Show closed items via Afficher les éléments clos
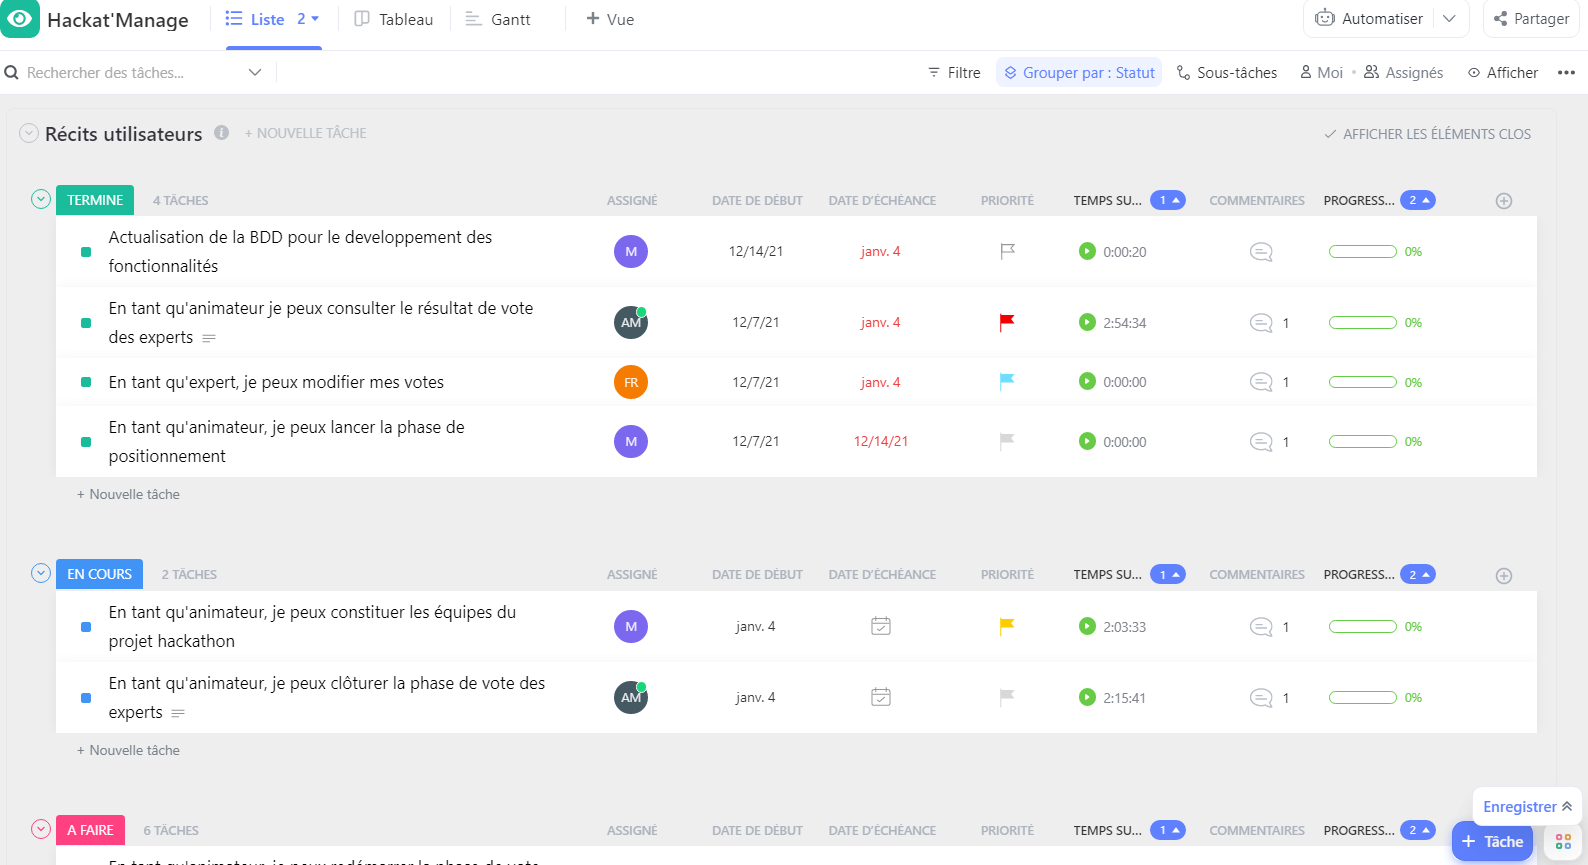This screenshot has height=865, width=1588. click(1427, 134)
